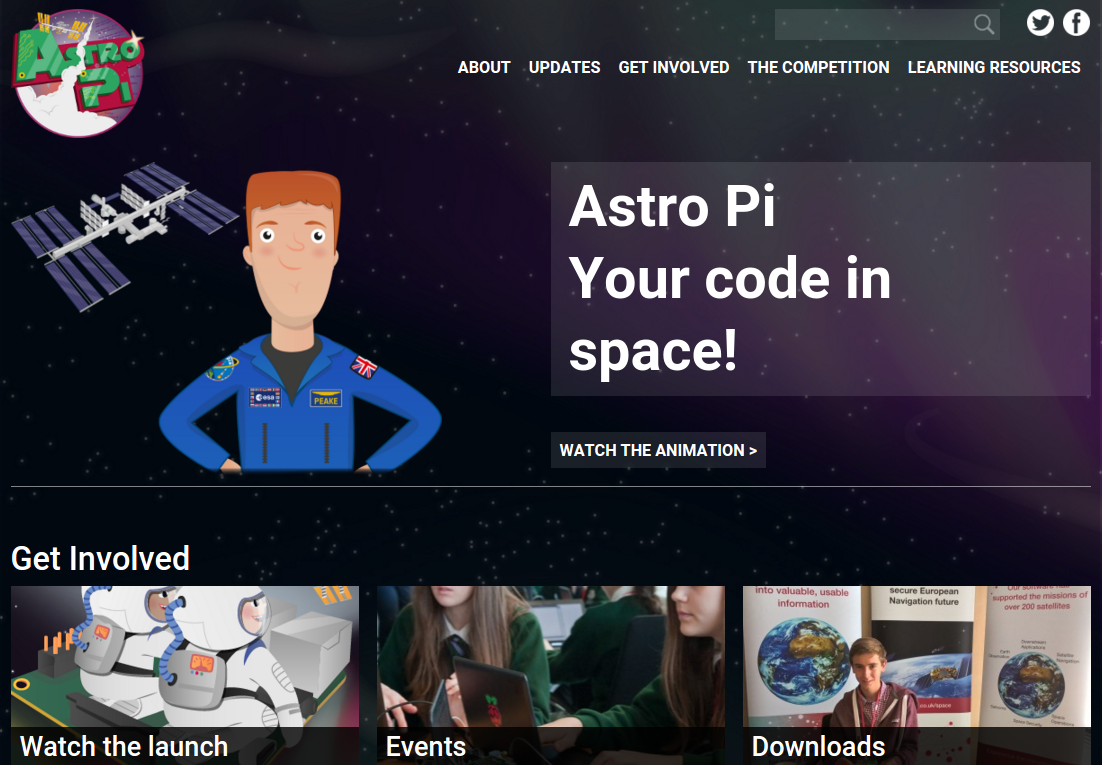Open the Updates menu item
Screen dimensions: 1102x765
564,68
